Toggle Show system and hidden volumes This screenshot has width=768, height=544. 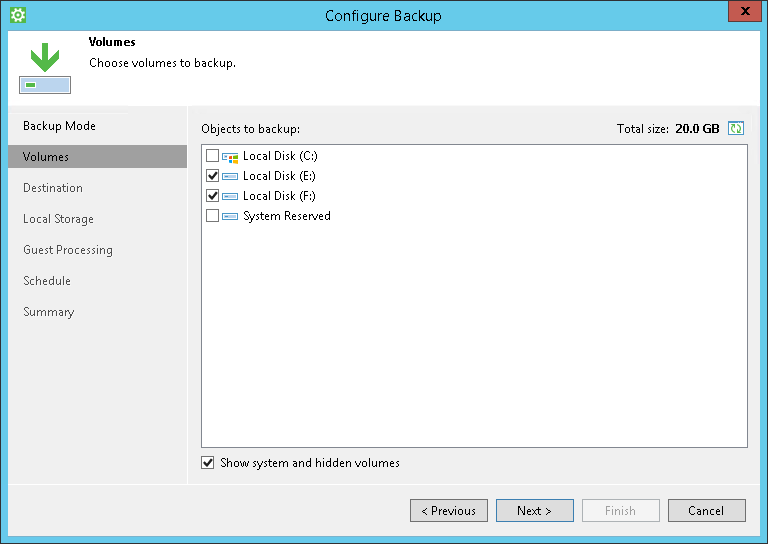pos(208,463)
